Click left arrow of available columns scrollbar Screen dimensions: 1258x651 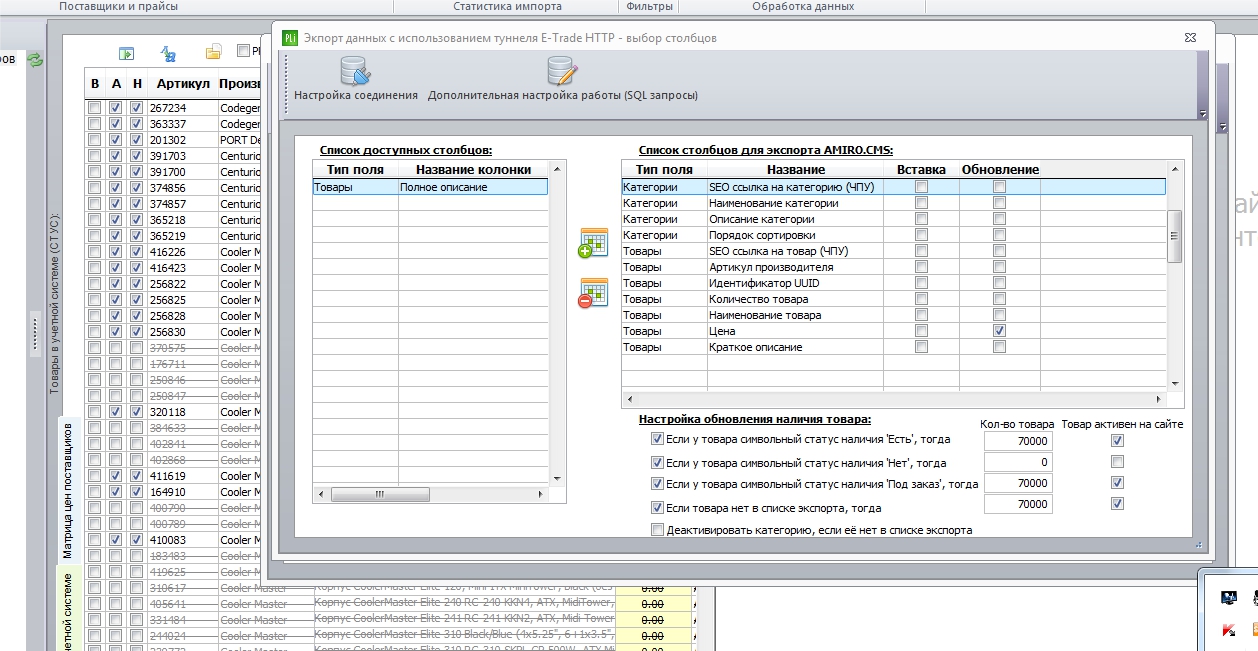(x=320, y=494)
